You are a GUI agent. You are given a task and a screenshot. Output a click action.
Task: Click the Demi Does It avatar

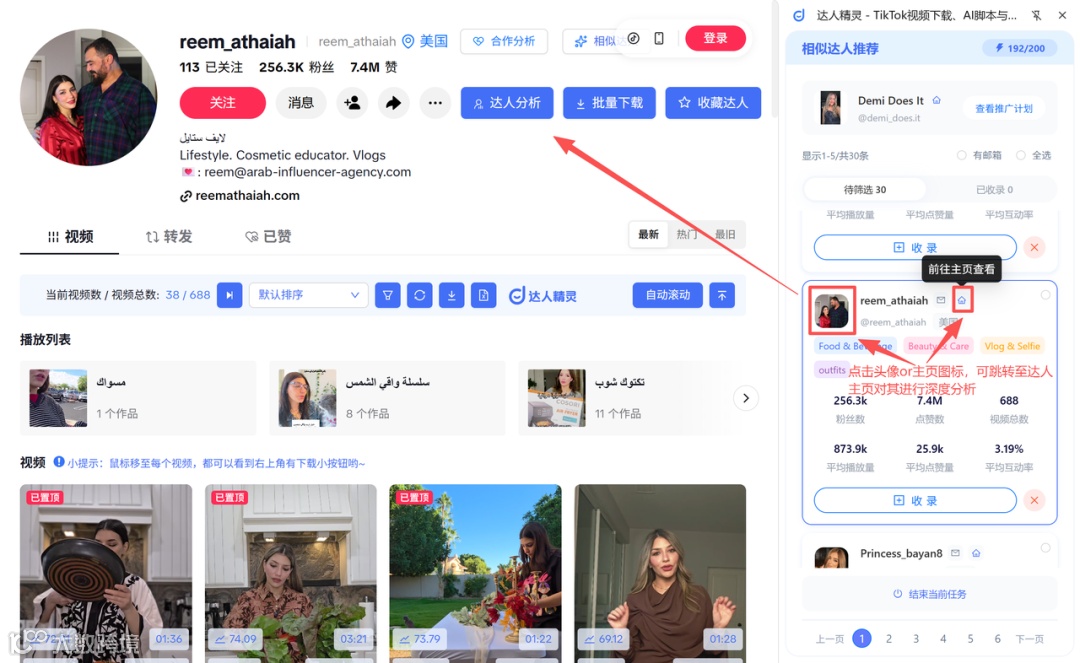click(831, 108)
